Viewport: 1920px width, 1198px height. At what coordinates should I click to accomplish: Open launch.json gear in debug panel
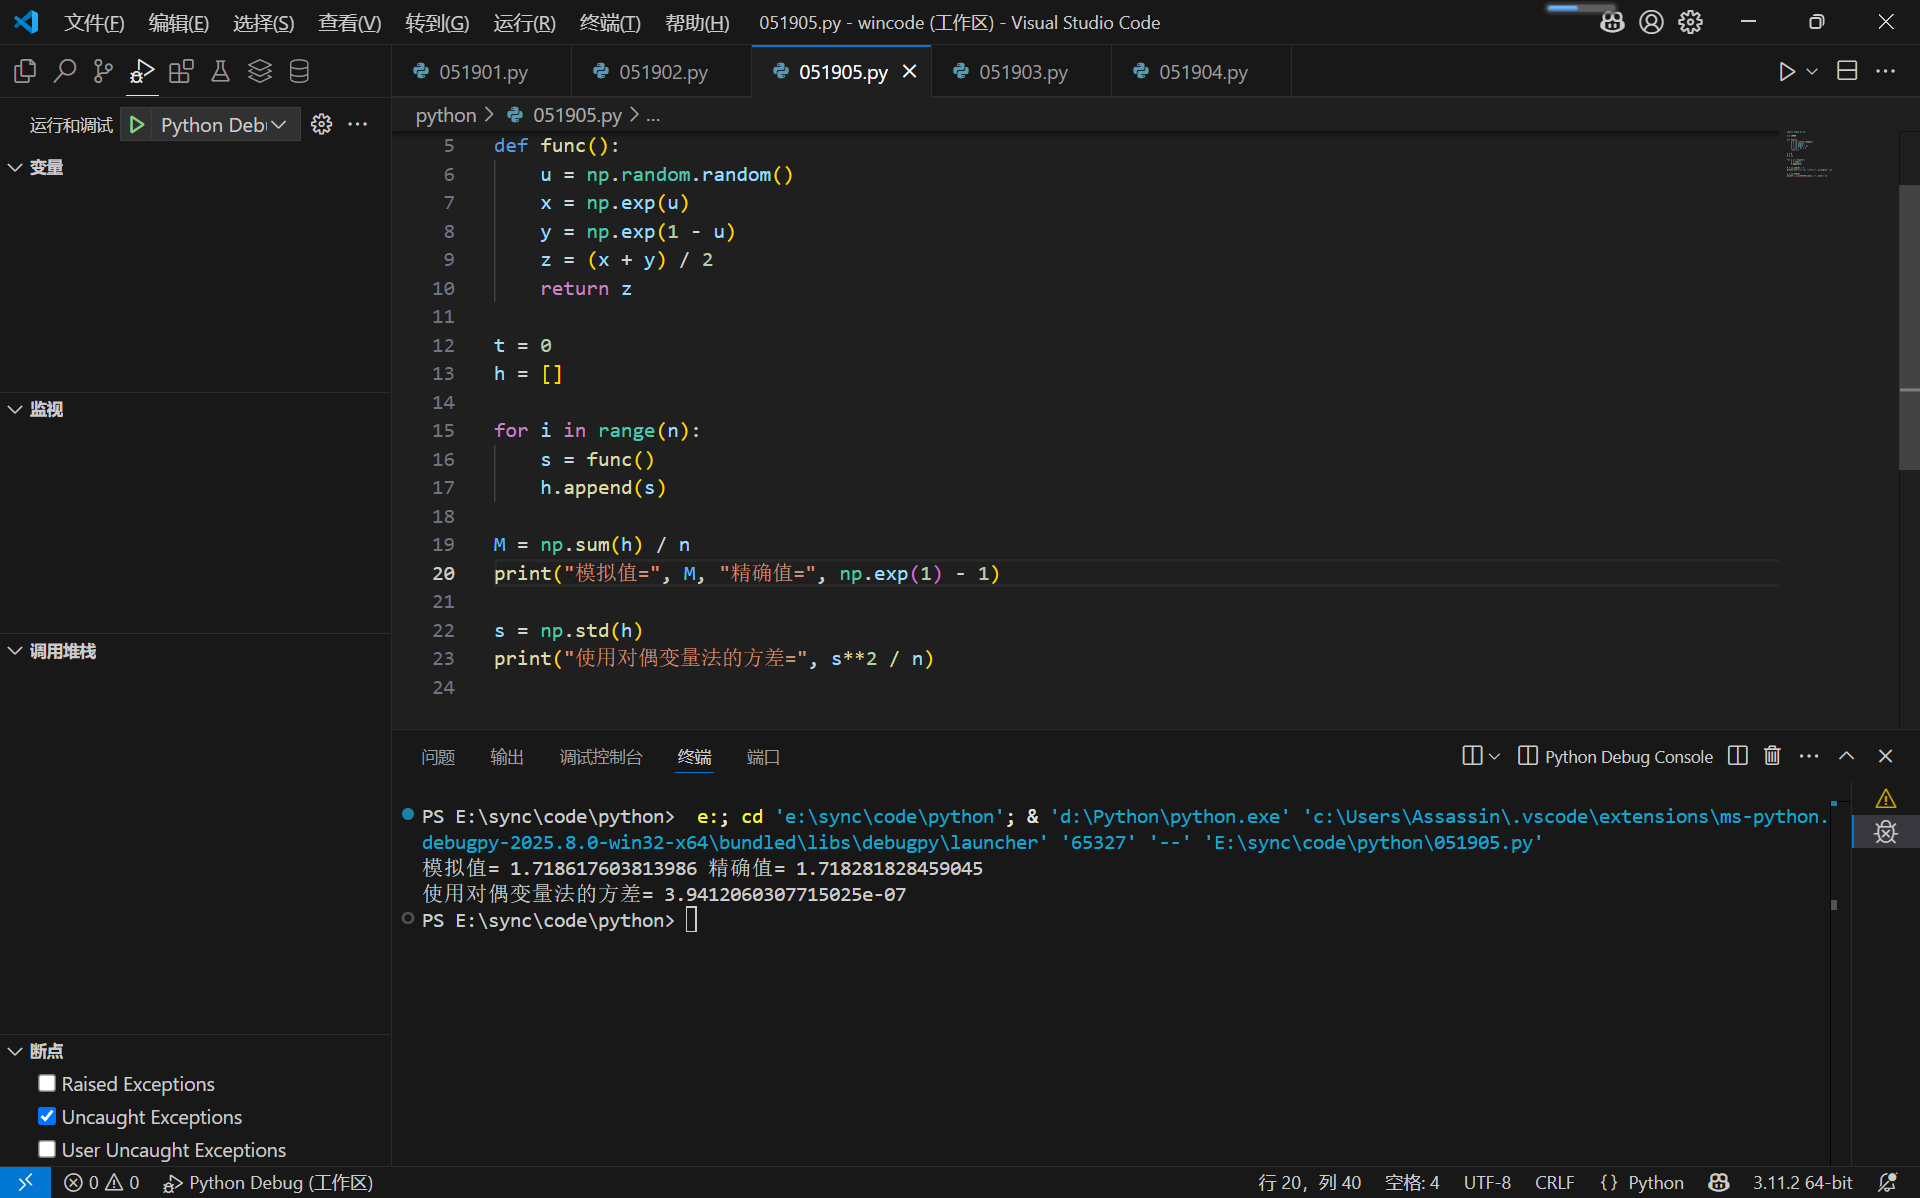pyautogui.click(x=321, y=124)
